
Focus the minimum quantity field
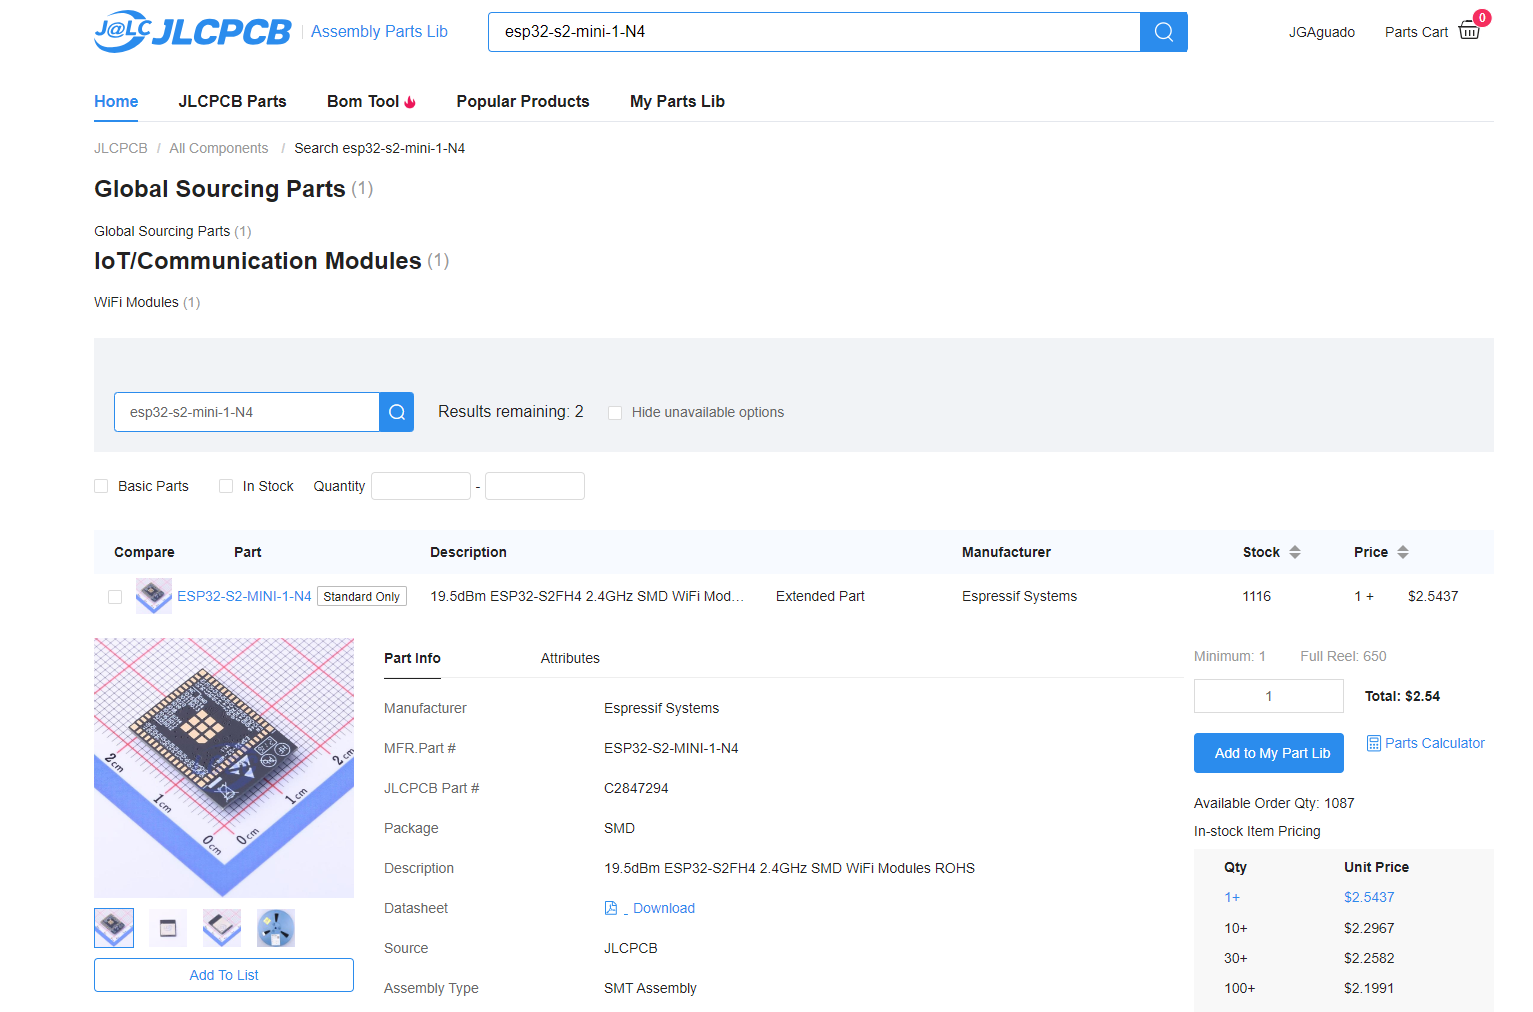coord(421,486)
